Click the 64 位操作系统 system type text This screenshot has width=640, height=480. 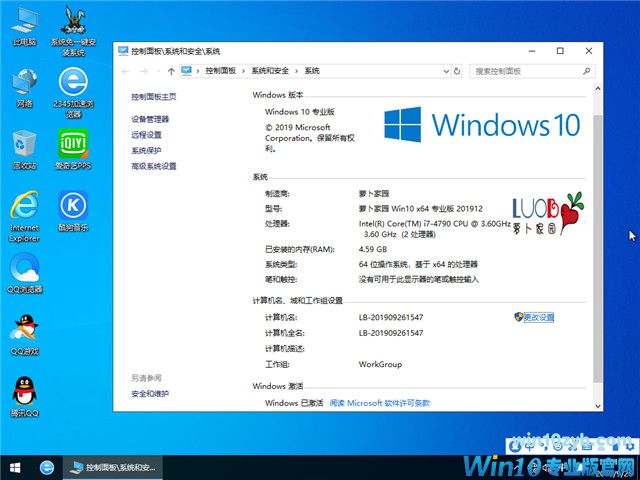click(418, 264)
